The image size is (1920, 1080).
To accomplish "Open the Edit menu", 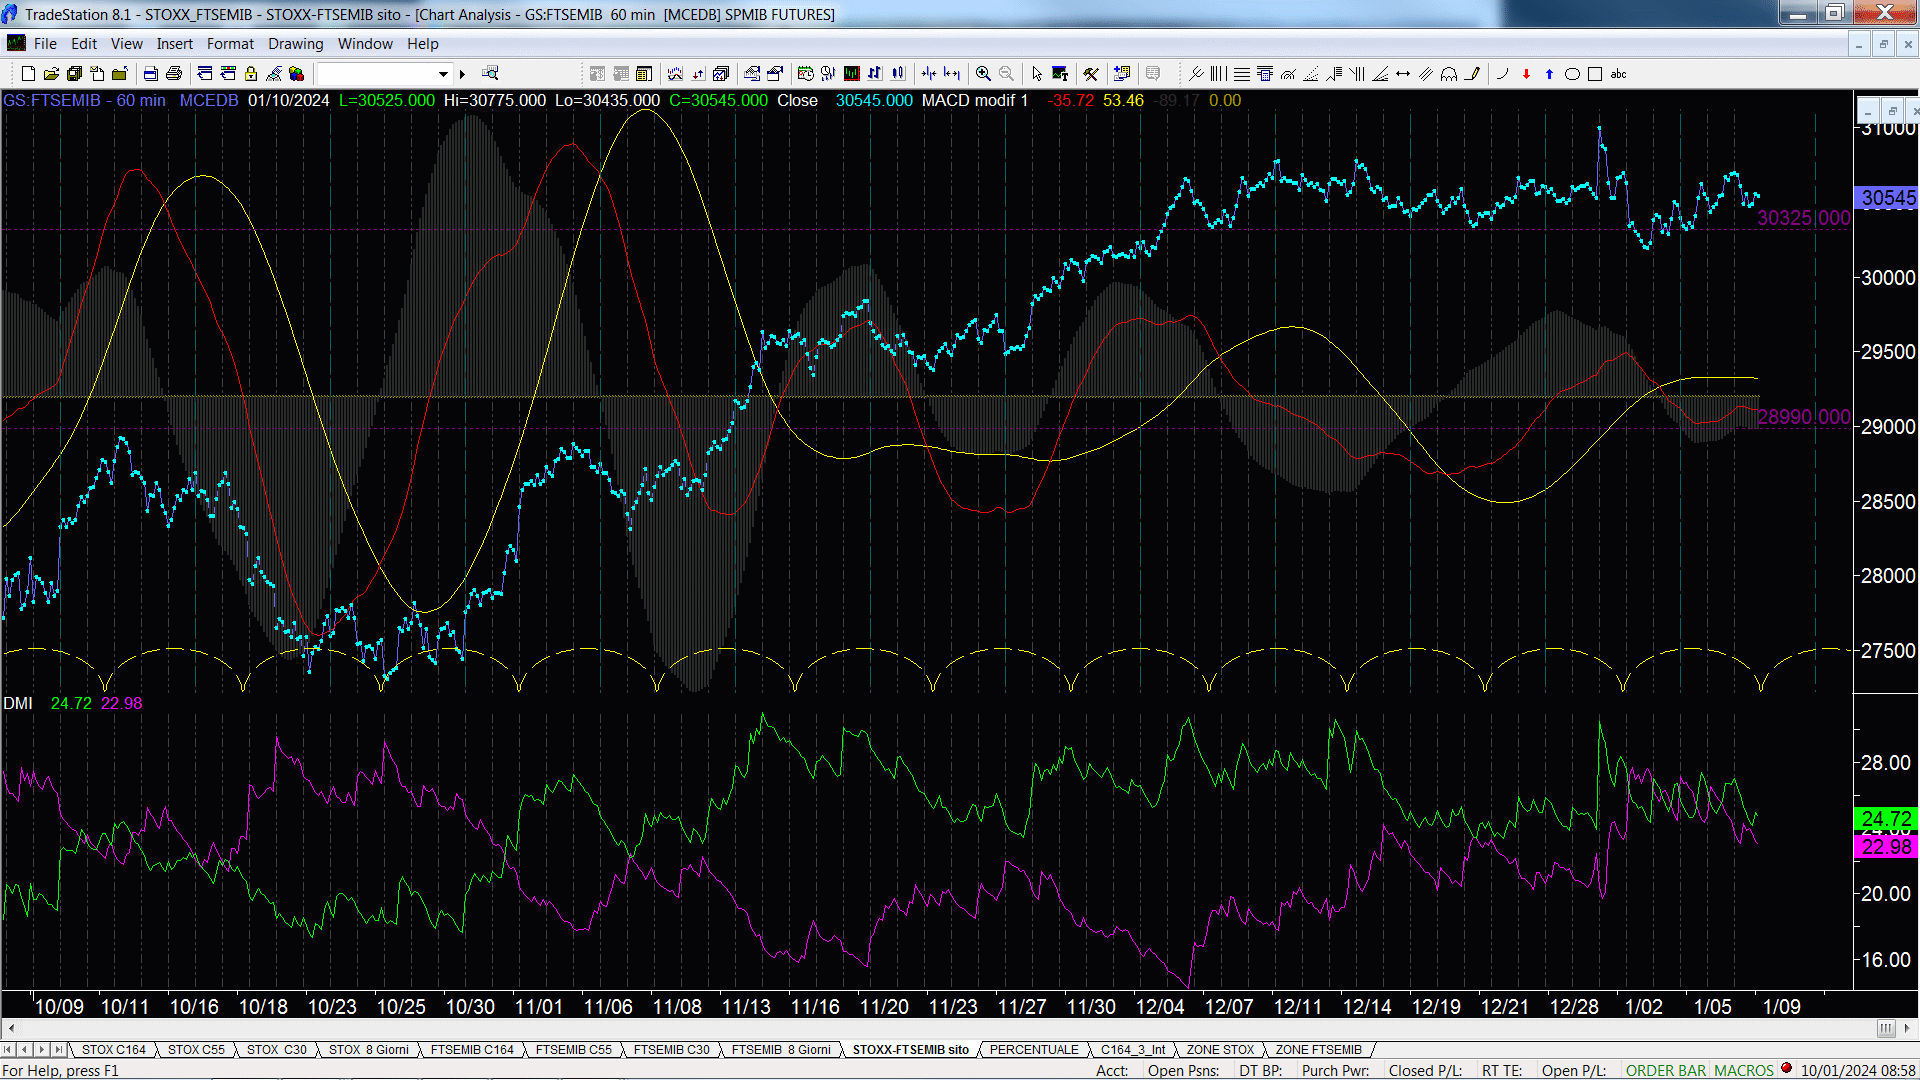I will (84, 43).
